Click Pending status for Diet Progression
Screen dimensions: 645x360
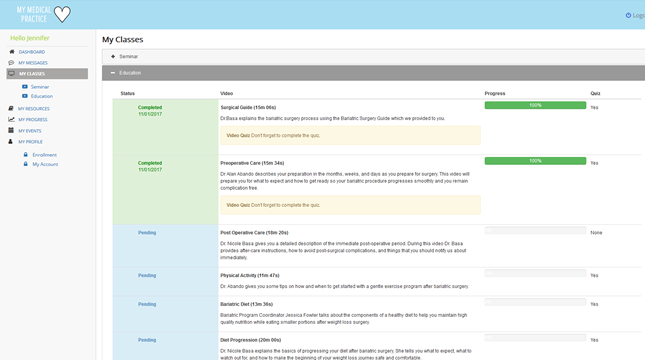pyautogui.click(x=147, y=340)
